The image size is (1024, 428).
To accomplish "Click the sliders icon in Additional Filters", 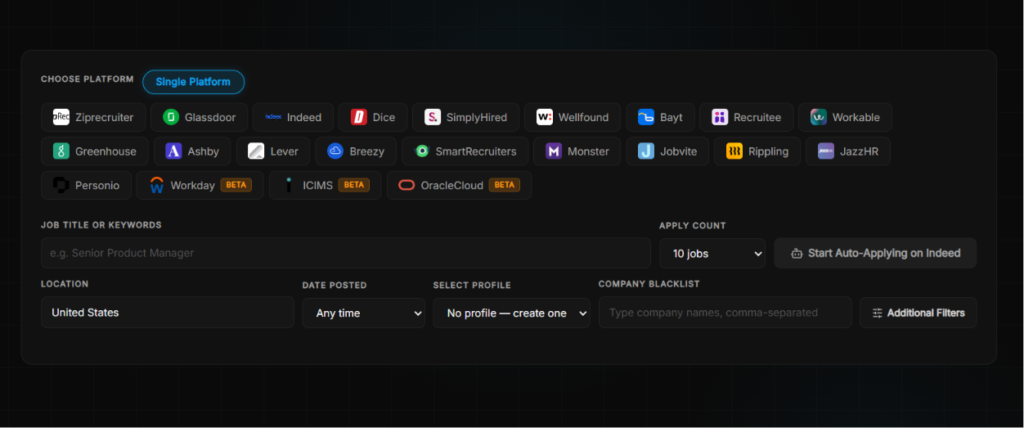I will (878, 313).
